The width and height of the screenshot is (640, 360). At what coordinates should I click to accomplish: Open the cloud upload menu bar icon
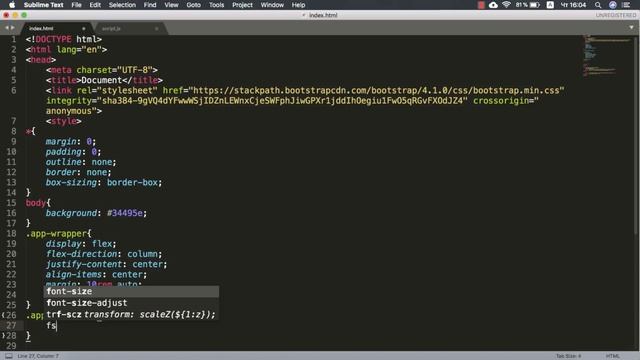point(493,5)
